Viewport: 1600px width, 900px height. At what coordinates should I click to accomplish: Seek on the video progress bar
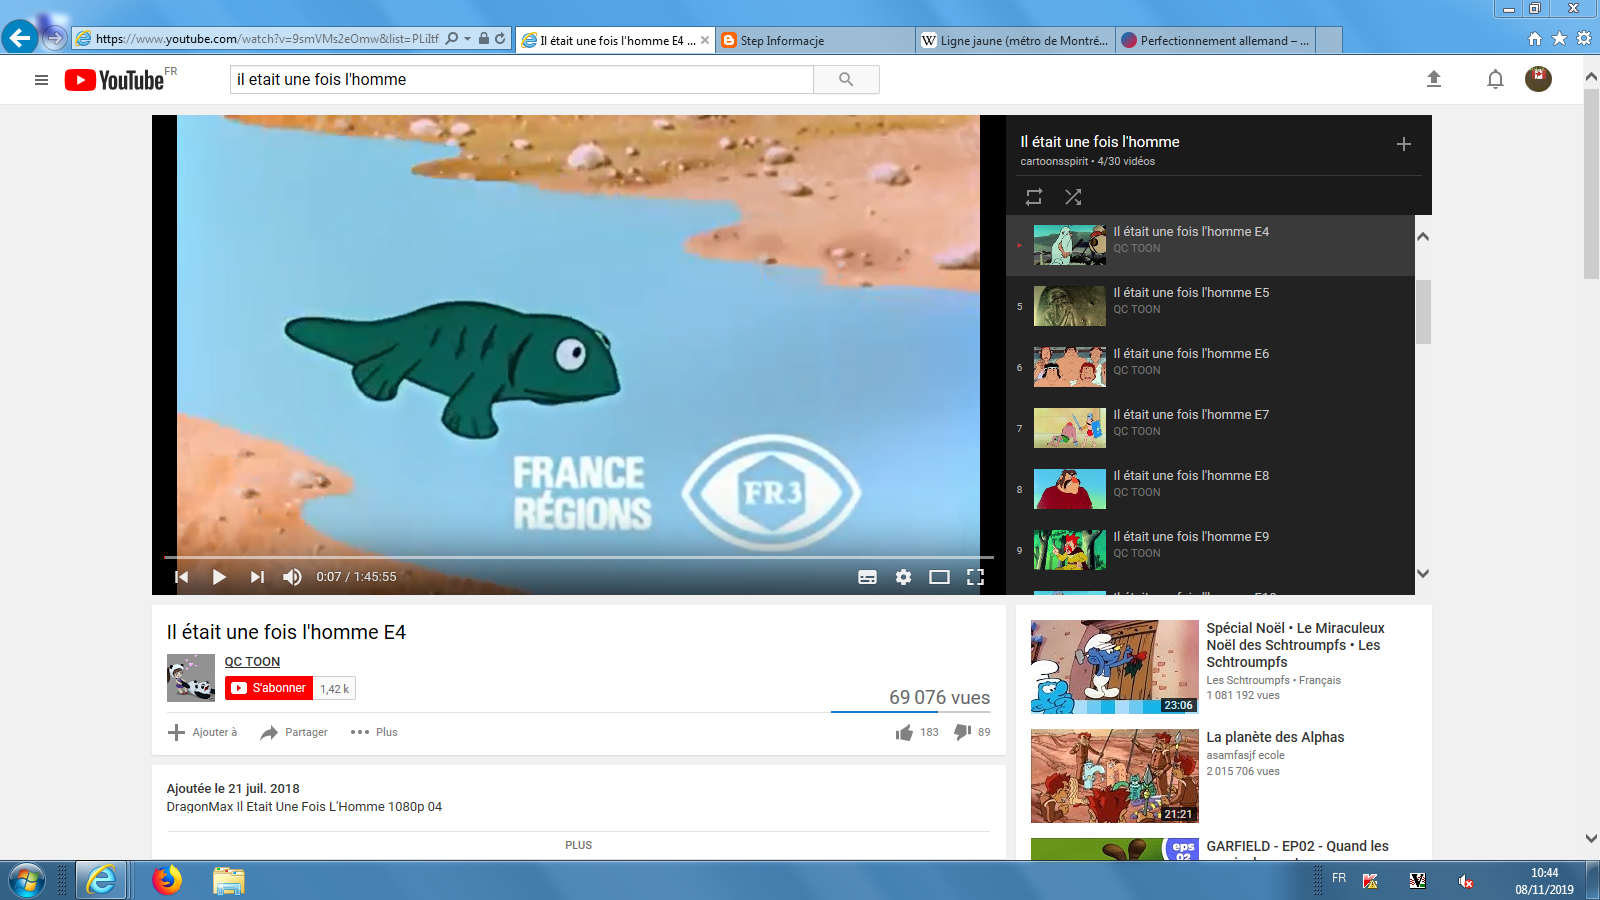(x=579, y=557)
